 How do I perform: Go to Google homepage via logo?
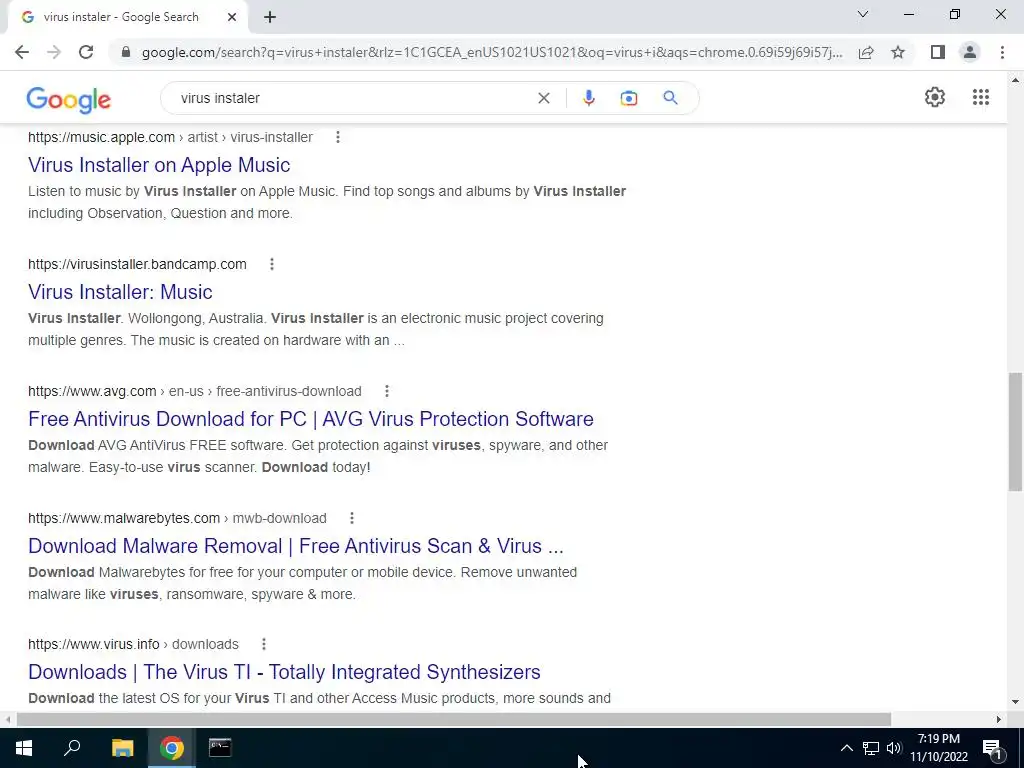point(69,99)
